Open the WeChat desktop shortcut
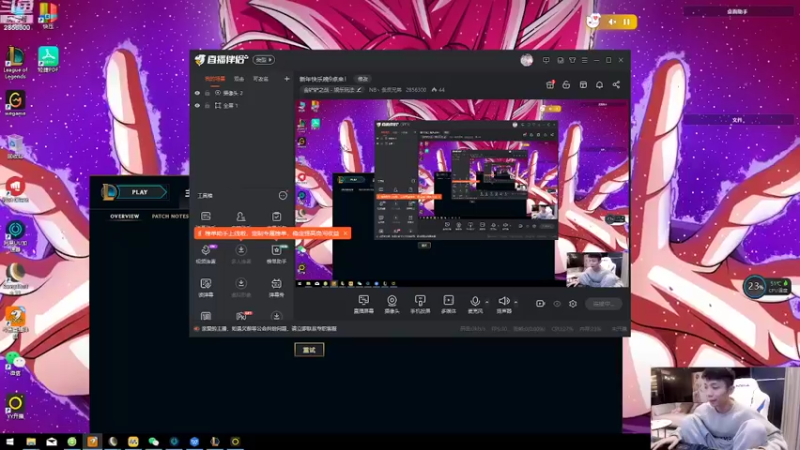The width and height of the screenshot is (800, 450). (15, 364)
